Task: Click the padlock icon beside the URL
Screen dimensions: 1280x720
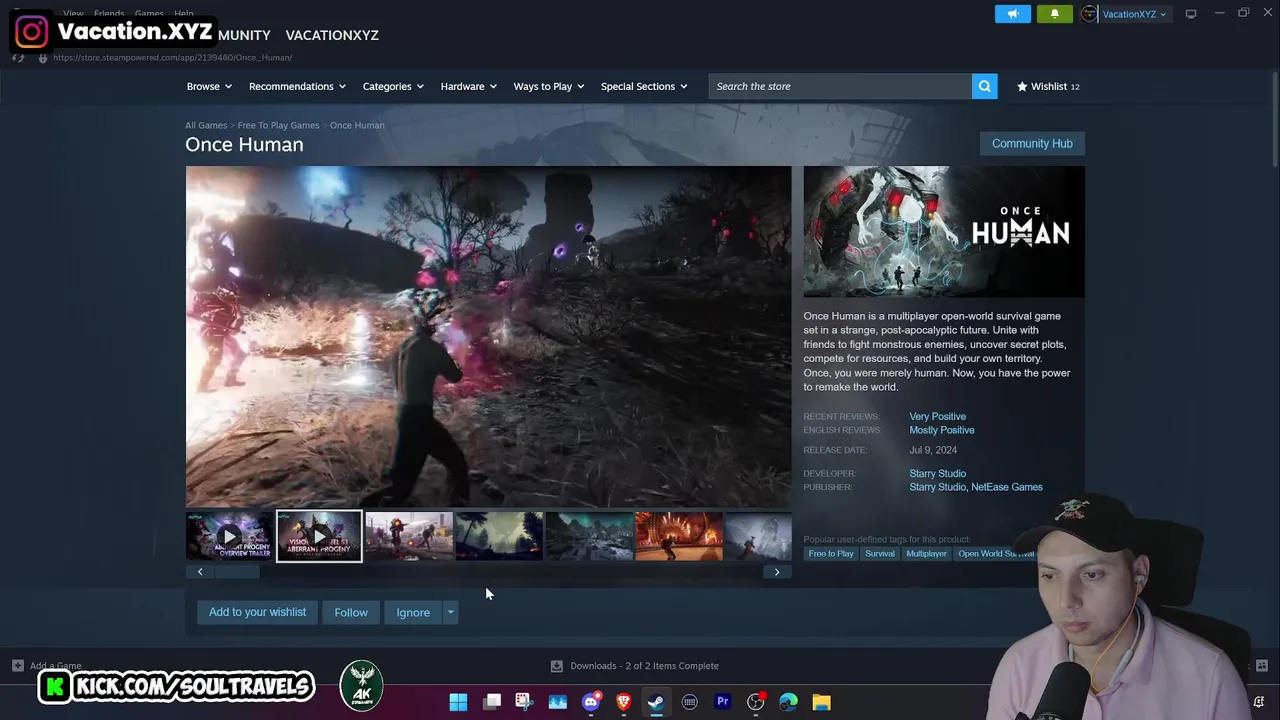Action: pyautogui.click(x=42, y=58)
